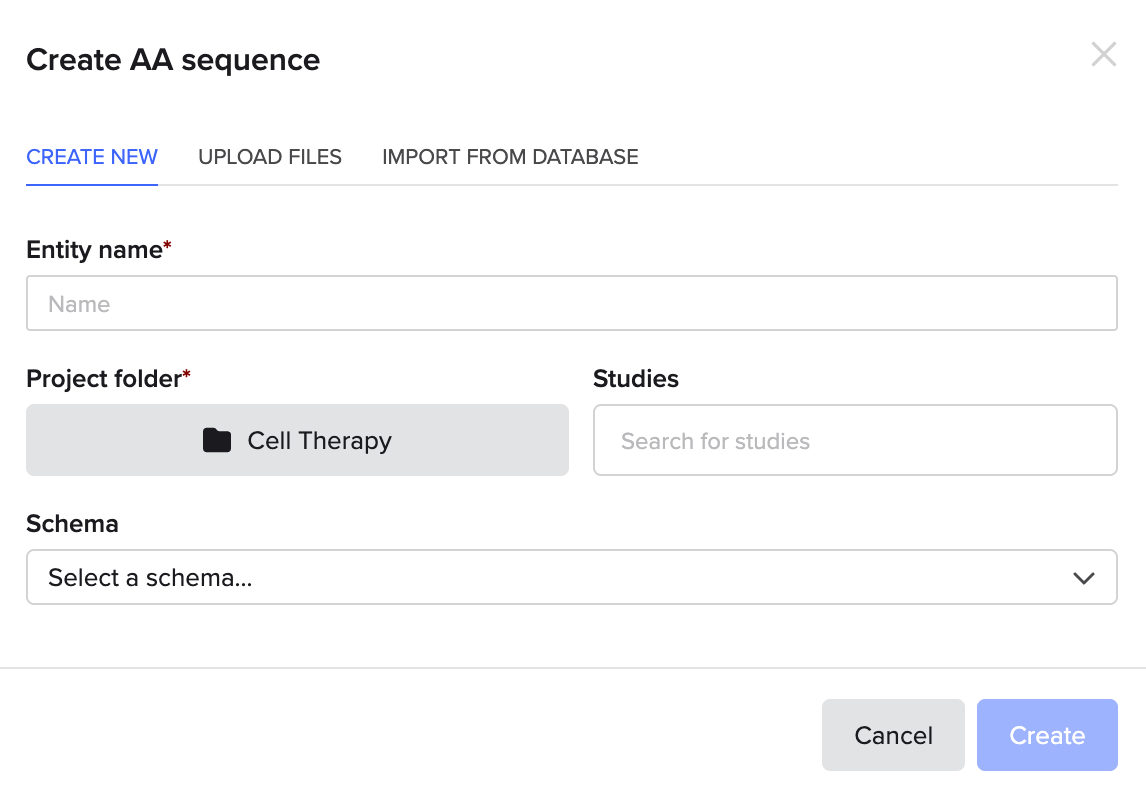Click the Schema label text
The image size is (1146, 796).
click(72, 524)
